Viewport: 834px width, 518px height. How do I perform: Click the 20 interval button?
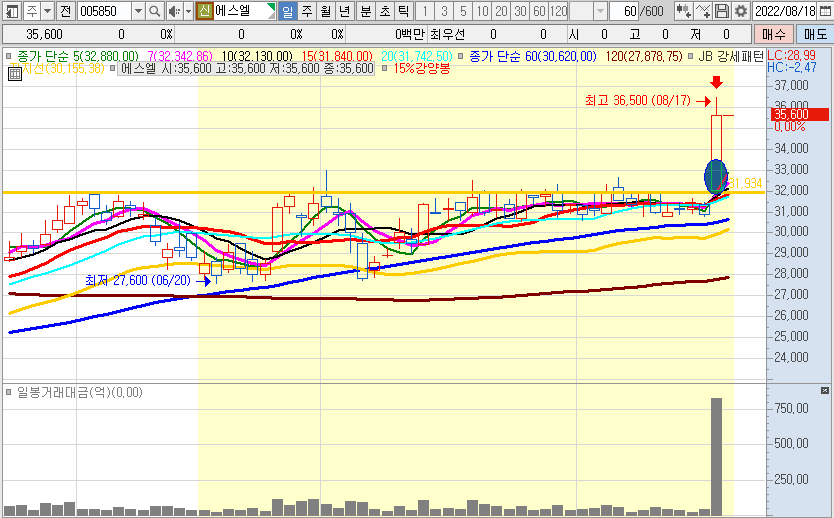(501, 11)
